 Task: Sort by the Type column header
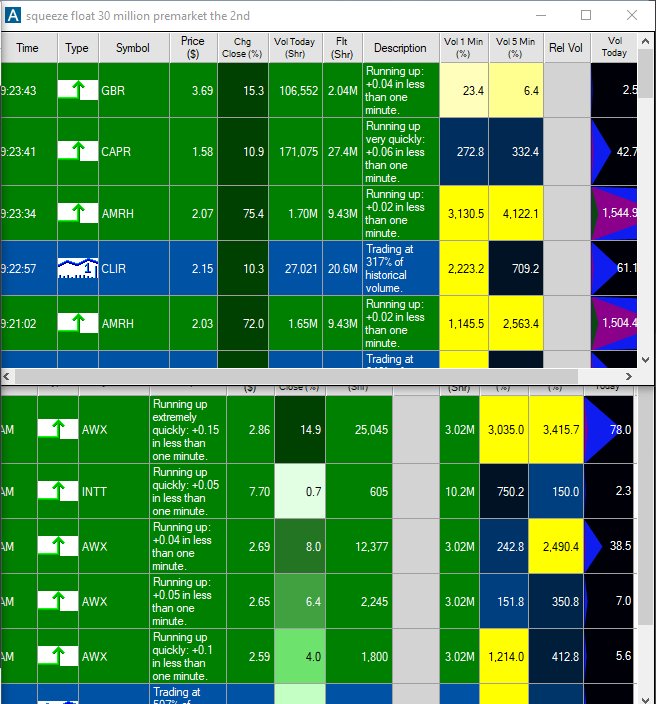[78, 48]
